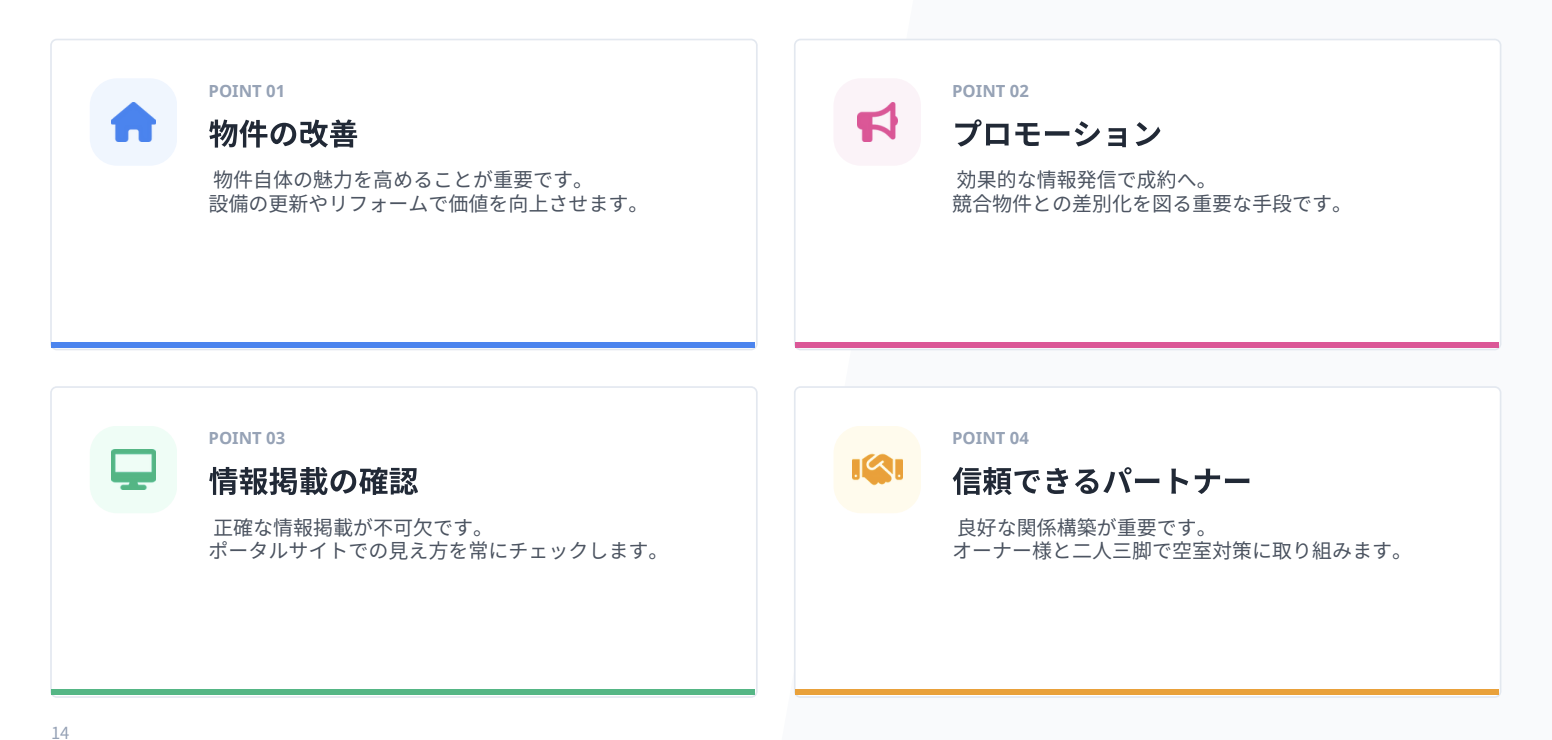Click the blue house icon
1552x740 pixels.
click(x=133, y=122)
